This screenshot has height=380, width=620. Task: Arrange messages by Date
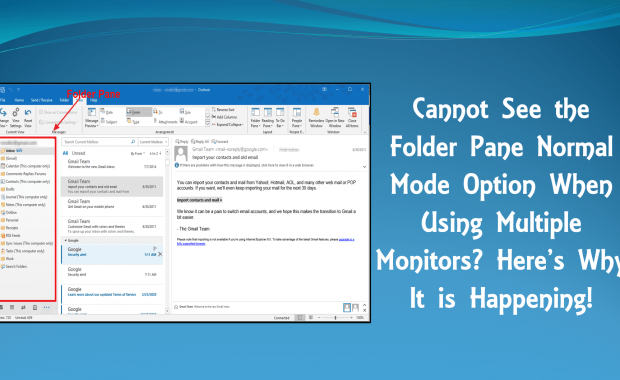click(x=107, y=112)
